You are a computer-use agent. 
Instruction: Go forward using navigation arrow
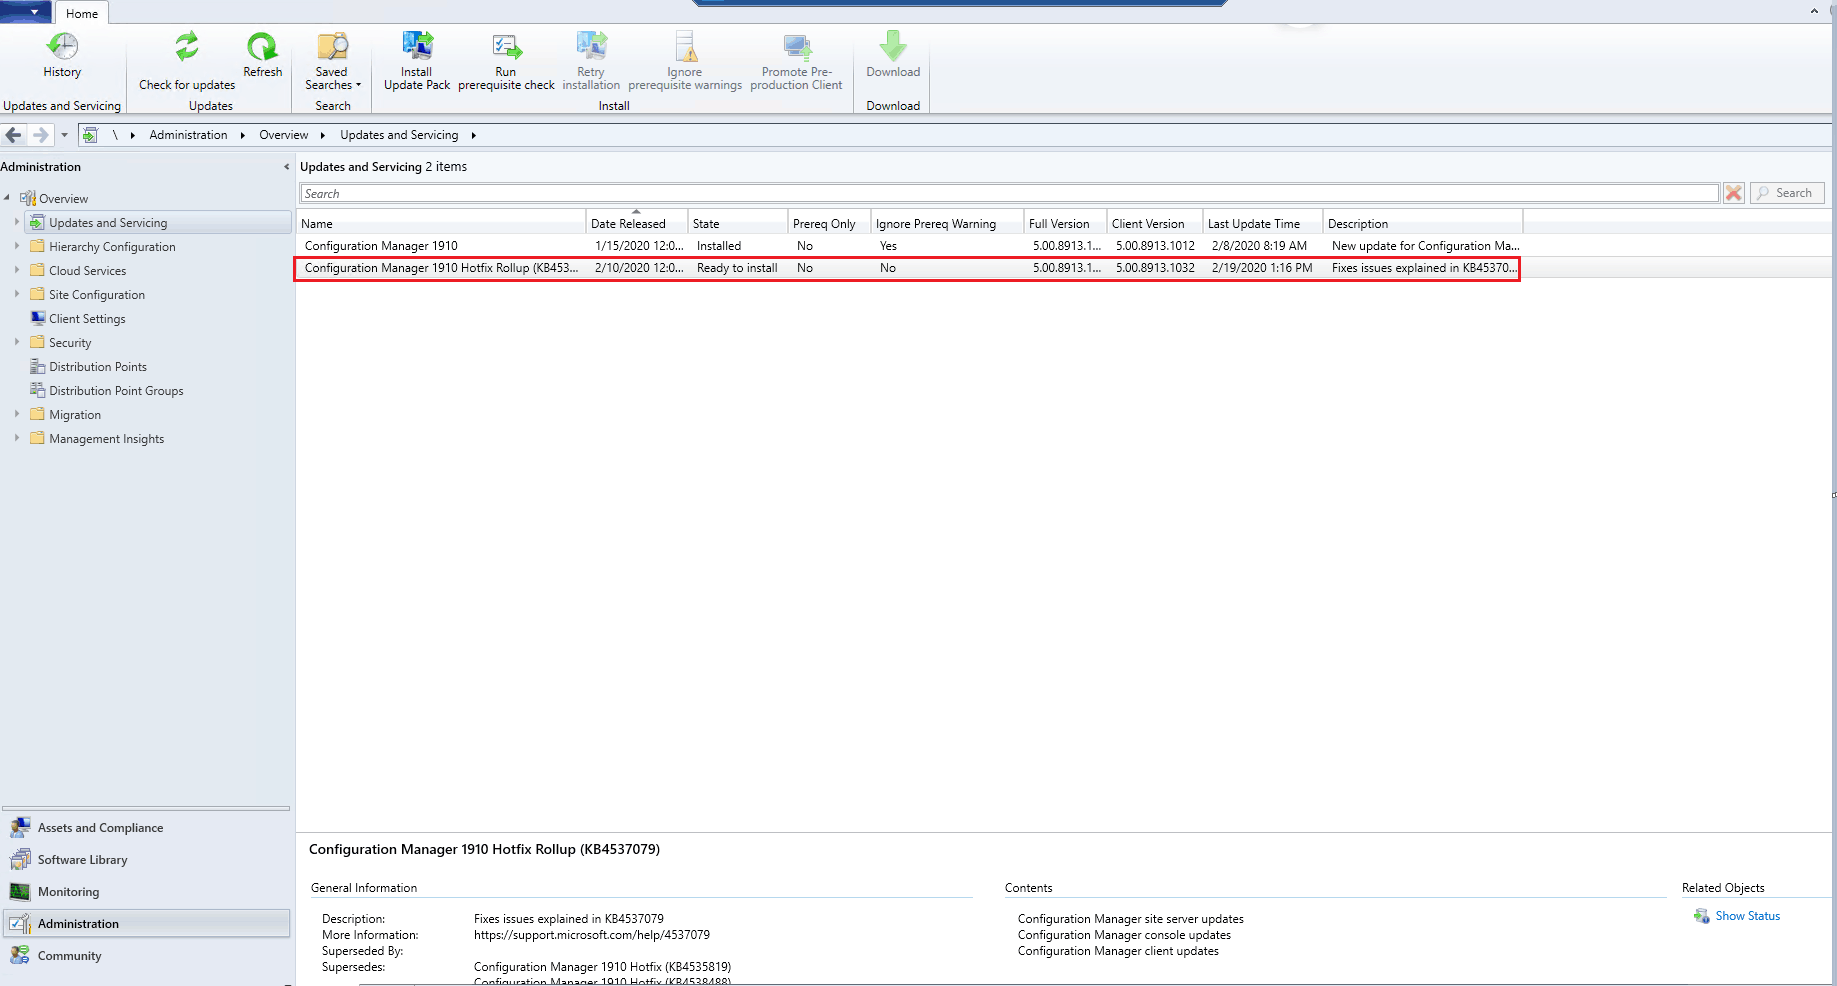coord(40,135)
